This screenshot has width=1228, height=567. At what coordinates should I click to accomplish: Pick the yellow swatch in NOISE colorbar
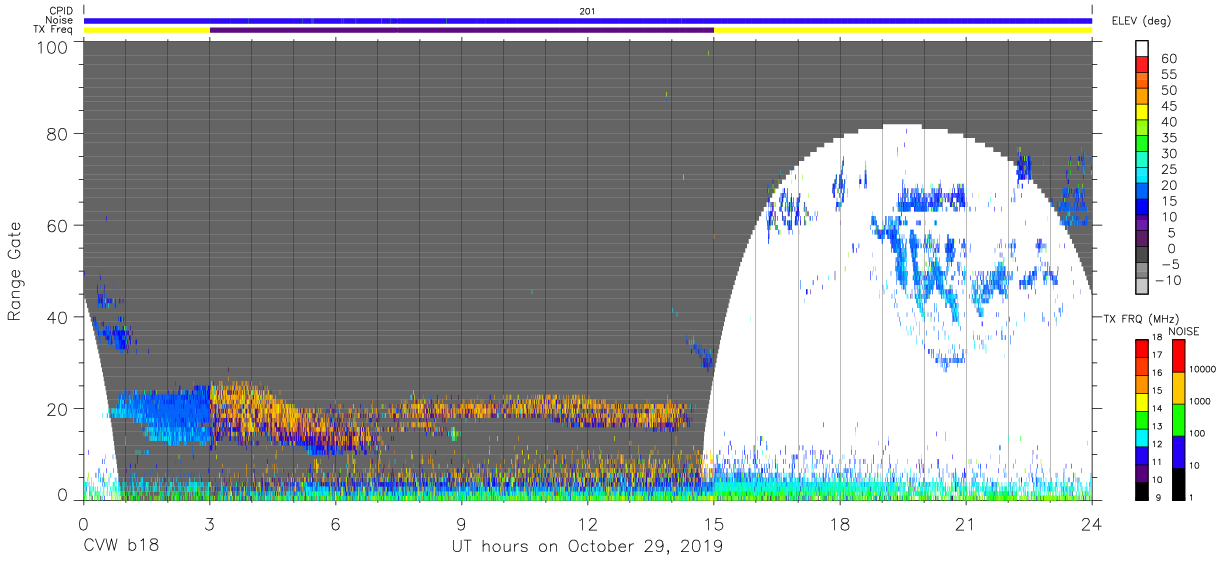pyautogui.click(x=1178, y=388)
